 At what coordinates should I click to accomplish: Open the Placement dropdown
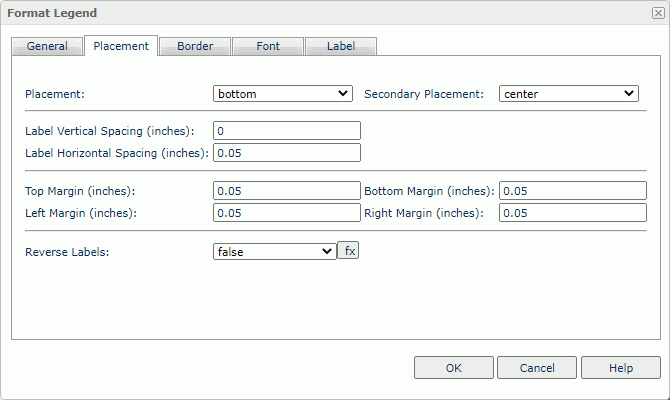[x=283, y=93]
